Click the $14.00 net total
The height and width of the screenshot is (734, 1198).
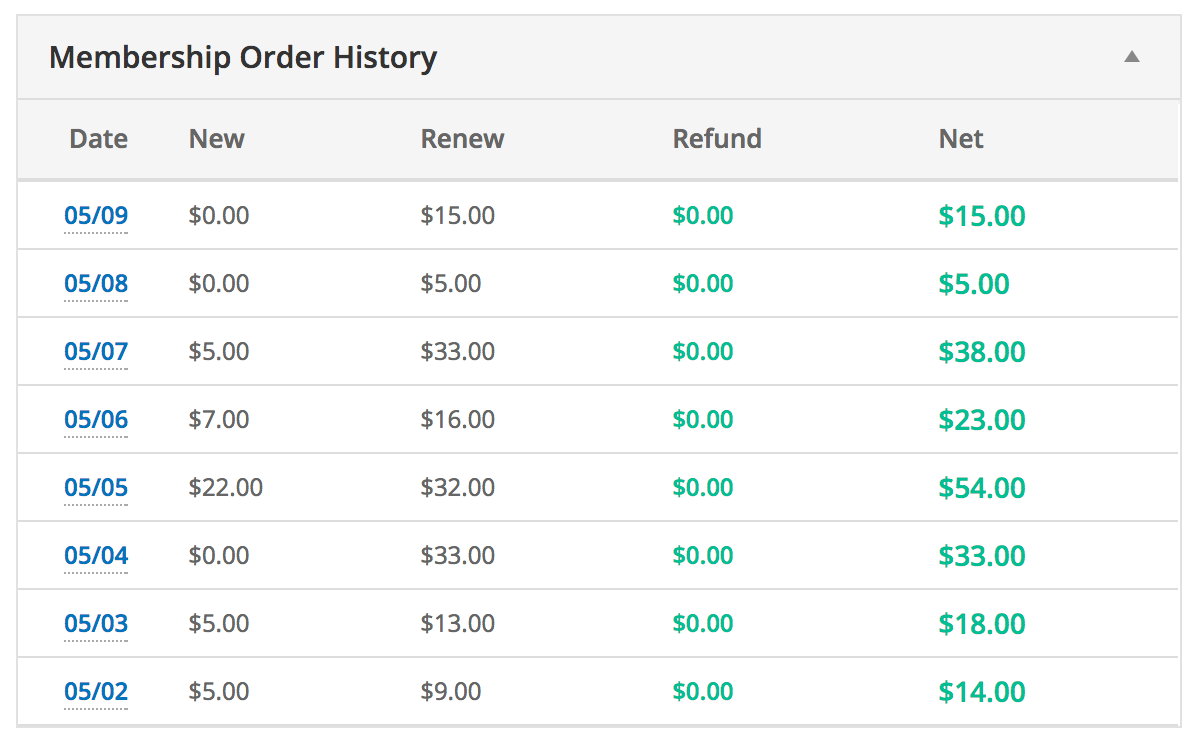[x=981, y=692]
